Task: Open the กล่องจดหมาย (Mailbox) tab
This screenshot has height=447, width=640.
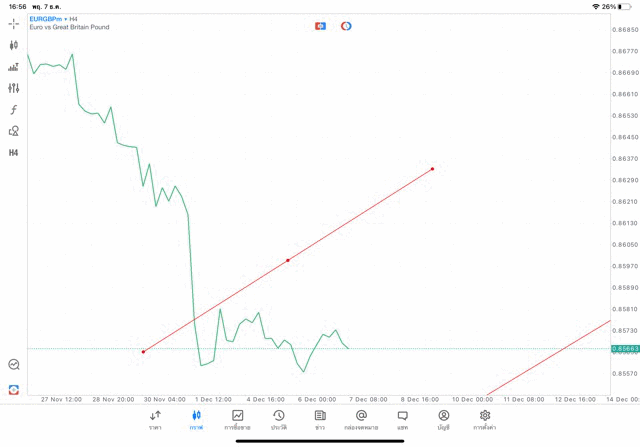Action: point(361,419)
